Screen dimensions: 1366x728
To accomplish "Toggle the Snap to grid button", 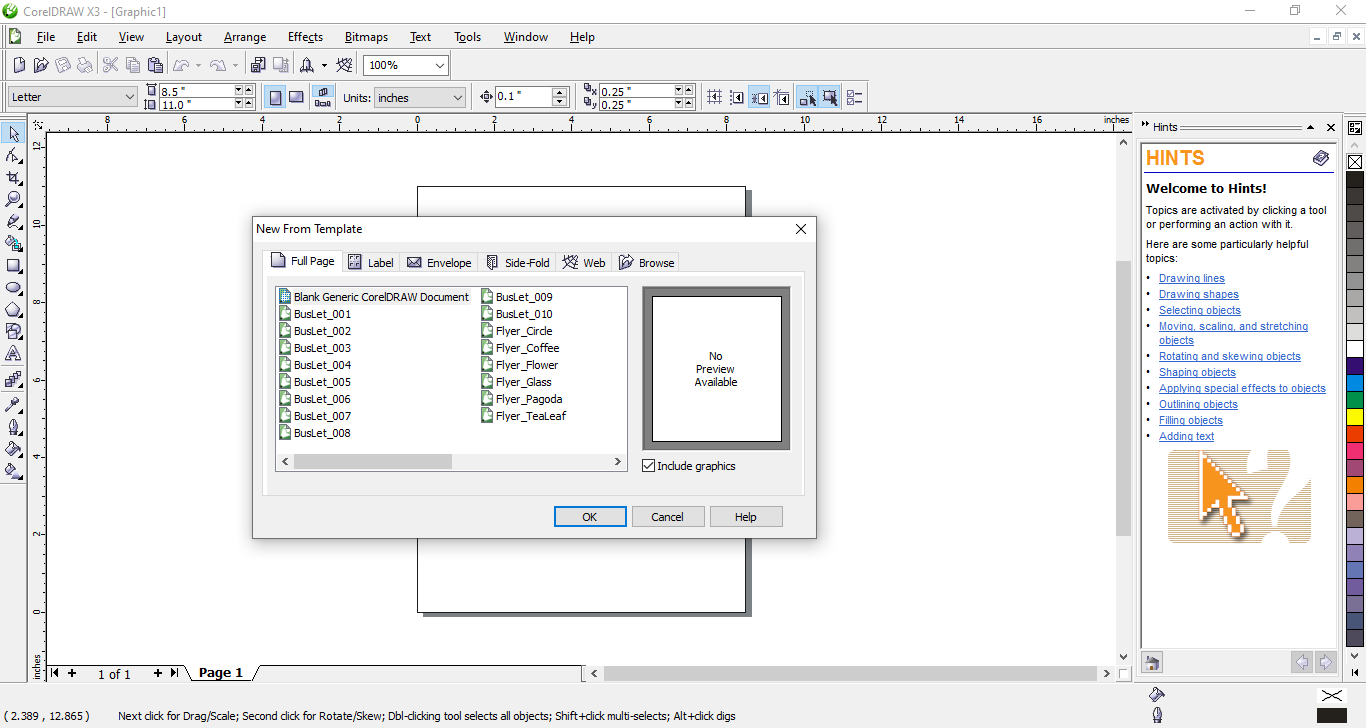I will click(714, 97).
